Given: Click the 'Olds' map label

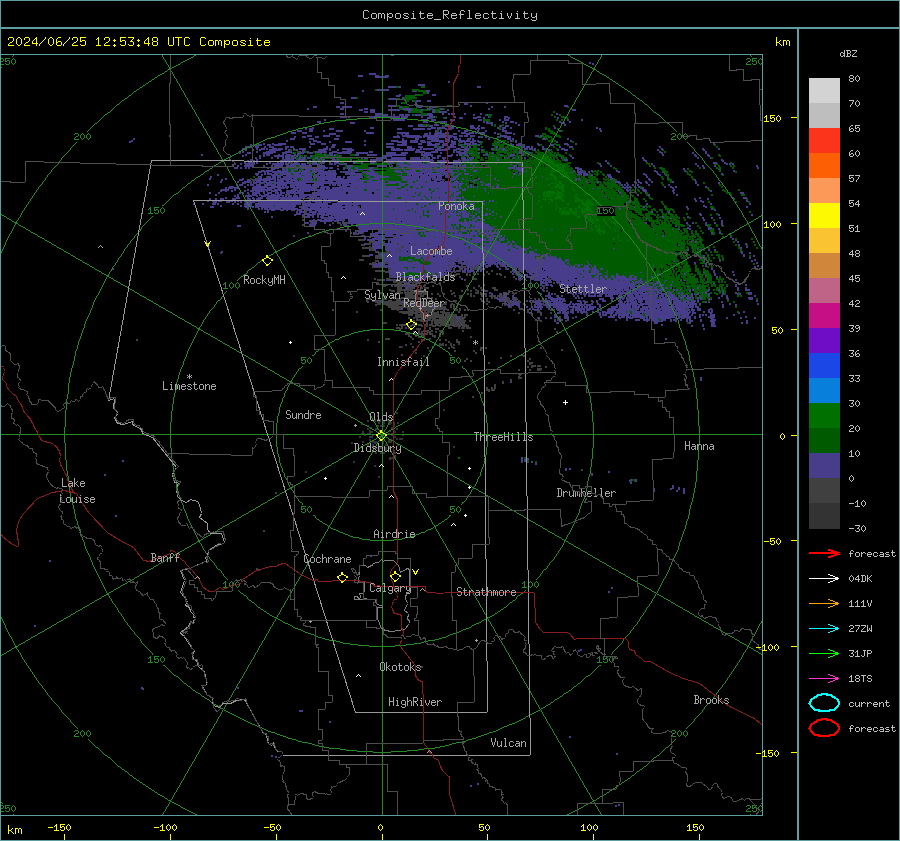Looking at the screenshot, I should pos(381,417).
